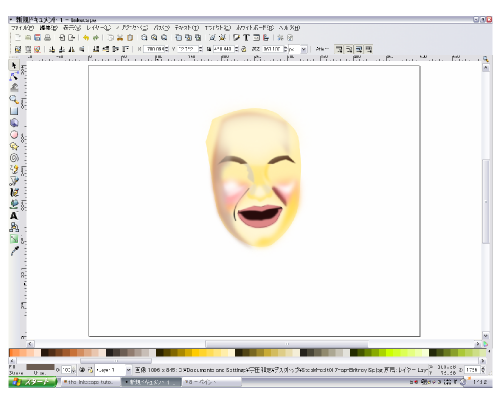The height and width of the screenshot is (400, 500).
Task: Toggle move gradients affect button
Action: (x=359, y=49)
